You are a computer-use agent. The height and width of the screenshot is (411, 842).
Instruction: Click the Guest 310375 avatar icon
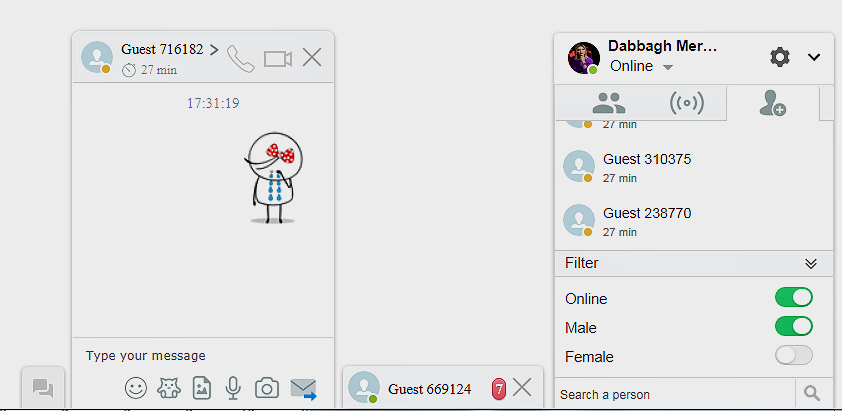pos(579,166)
